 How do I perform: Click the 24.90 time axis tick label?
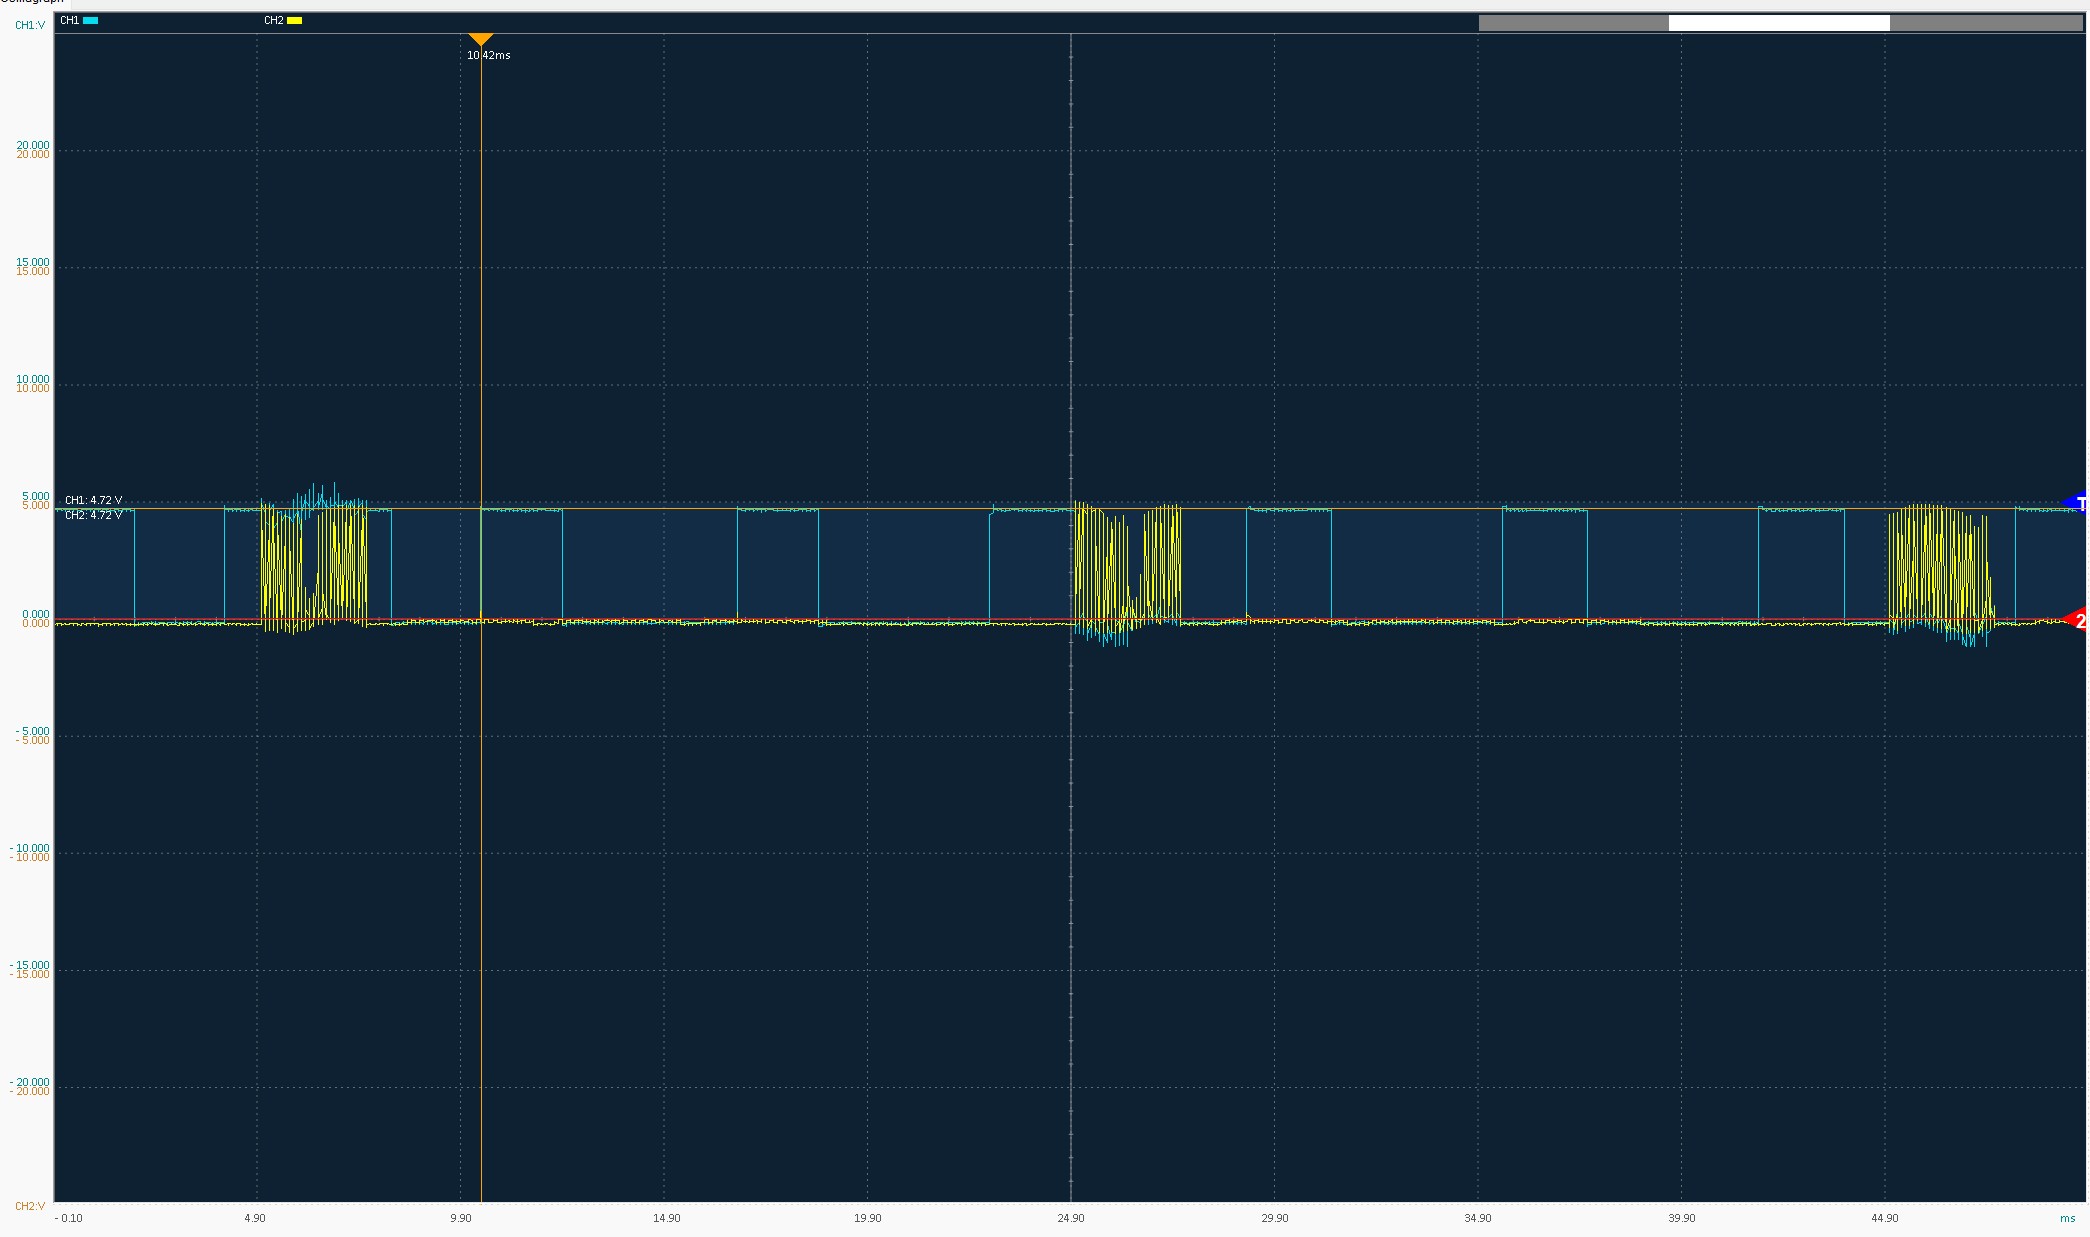1070,1218
